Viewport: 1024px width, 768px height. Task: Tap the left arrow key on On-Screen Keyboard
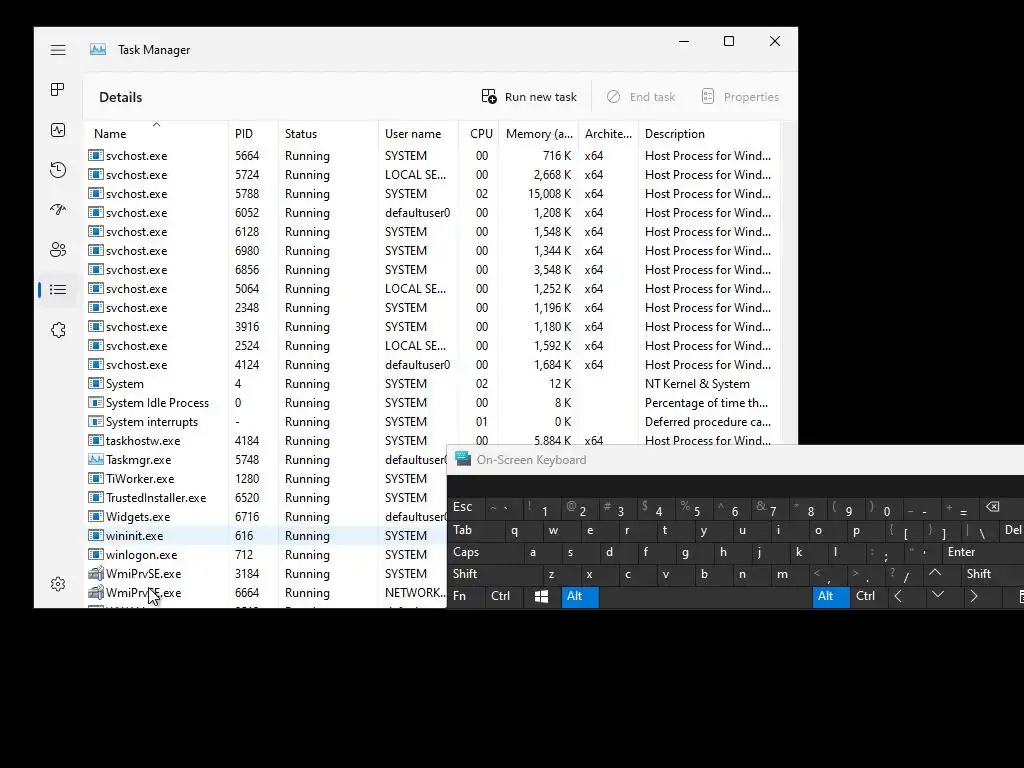click(899, 596)
